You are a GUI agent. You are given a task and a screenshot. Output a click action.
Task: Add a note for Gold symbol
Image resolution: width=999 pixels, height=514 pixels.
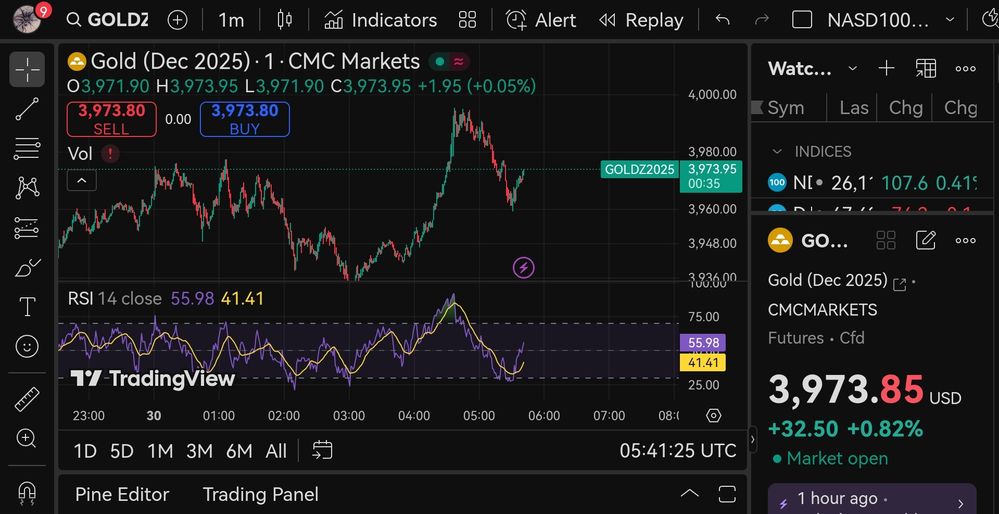coord(925,240)
